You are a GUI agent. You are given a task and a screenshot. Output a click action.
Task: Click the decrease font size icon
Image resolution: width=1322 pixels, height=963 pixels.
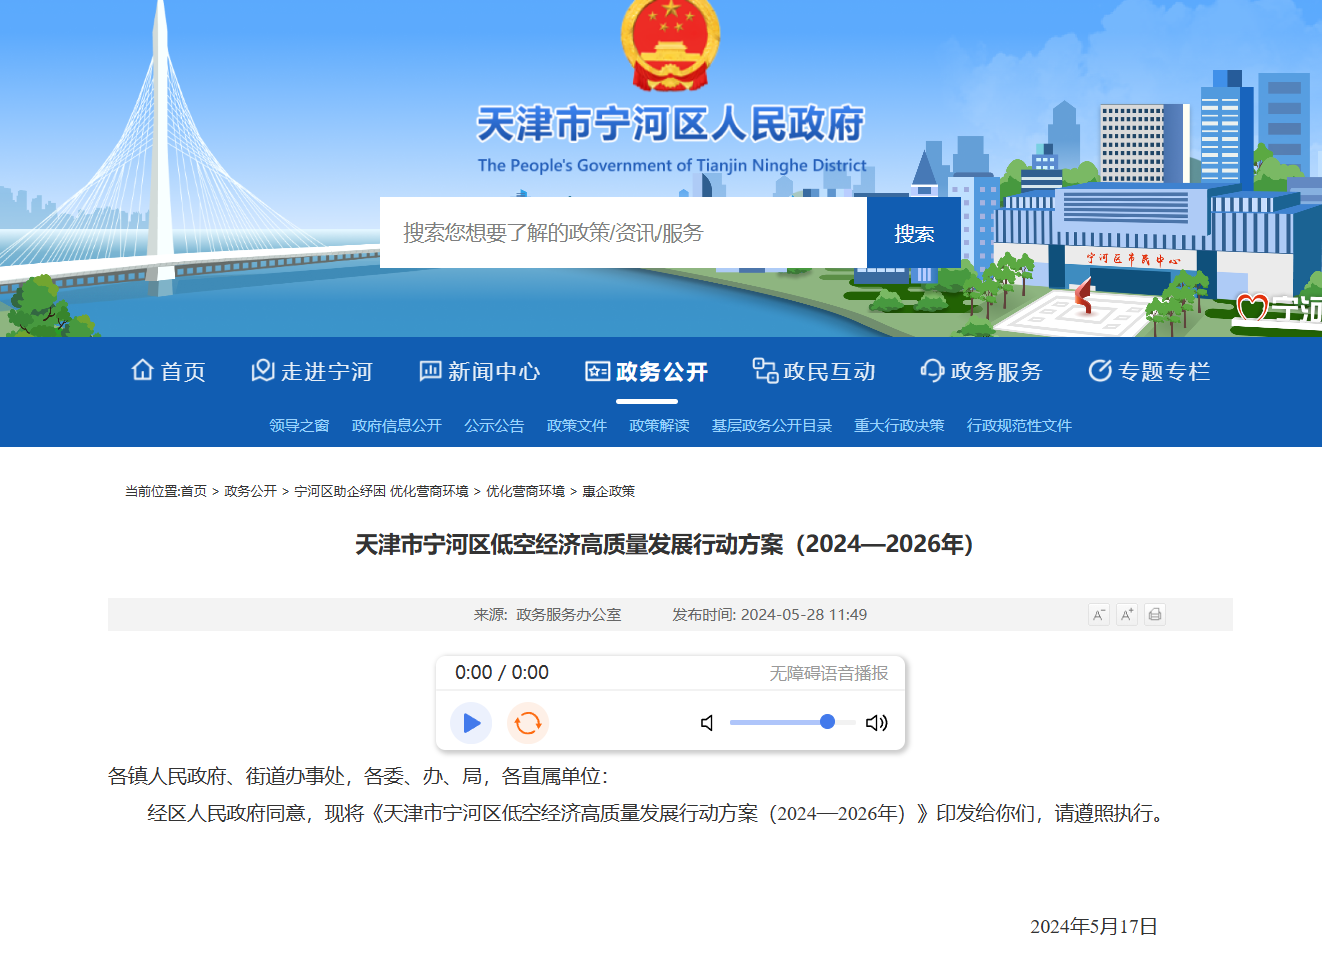pos(1097,614)
